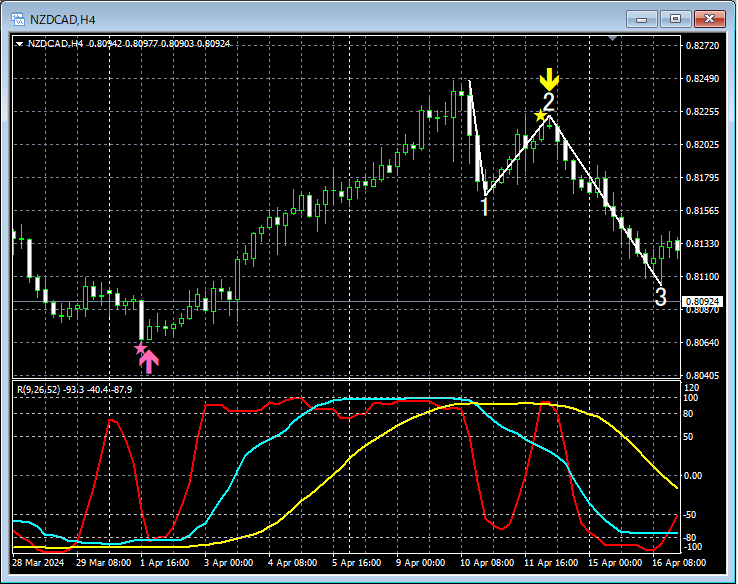The image size is (738, 584).
Task: Click time axis label 3 Apr 00:00
Action: 228,563
